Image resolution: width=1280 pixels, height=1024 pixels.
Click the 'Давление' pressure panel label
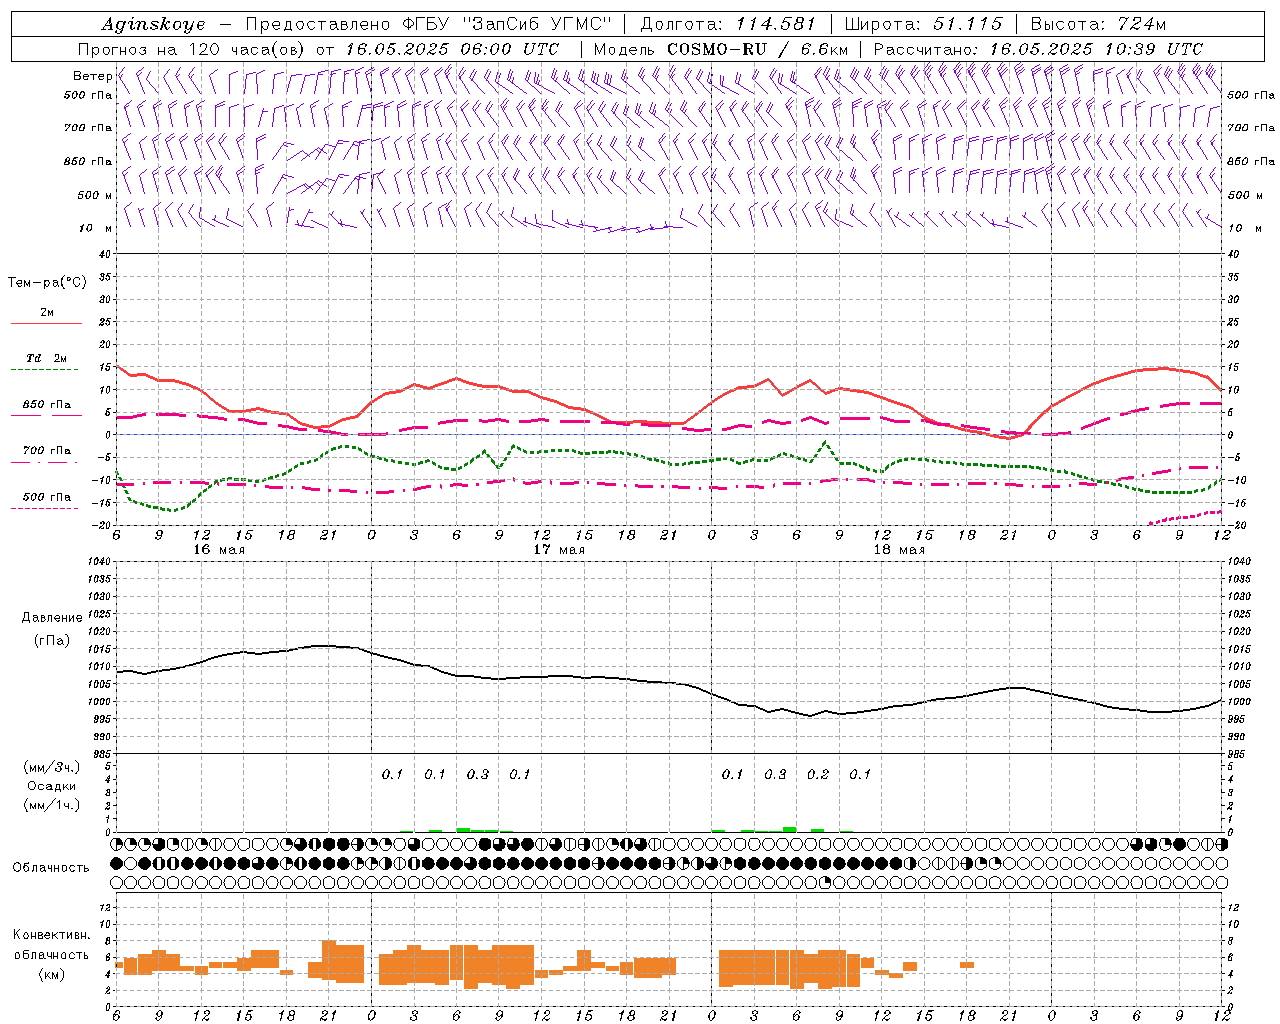tap(52, 618)
